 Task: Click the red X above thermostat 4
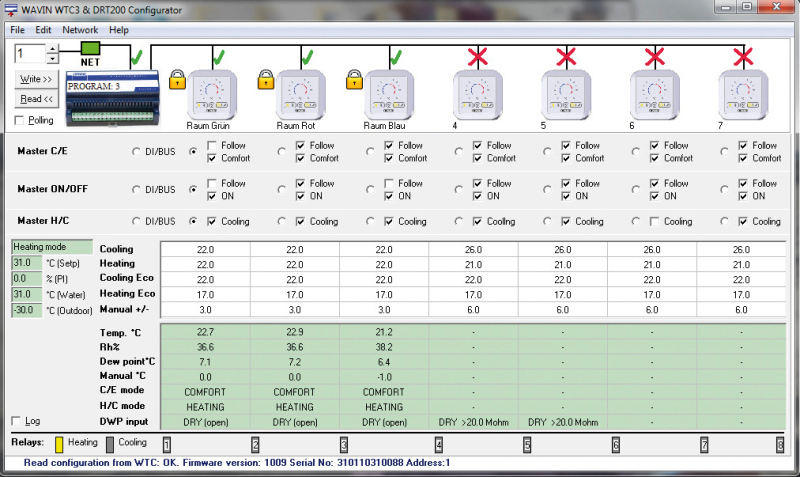click(478, 57)
